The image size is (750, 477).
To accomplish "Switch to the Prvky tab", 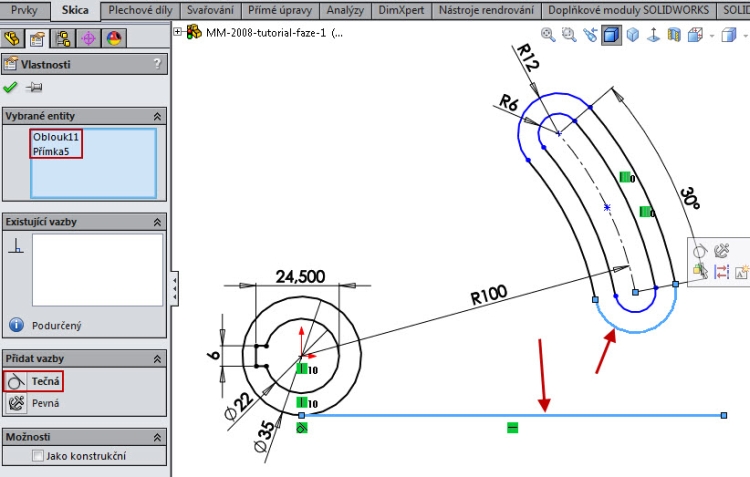I will coord(24,10).
